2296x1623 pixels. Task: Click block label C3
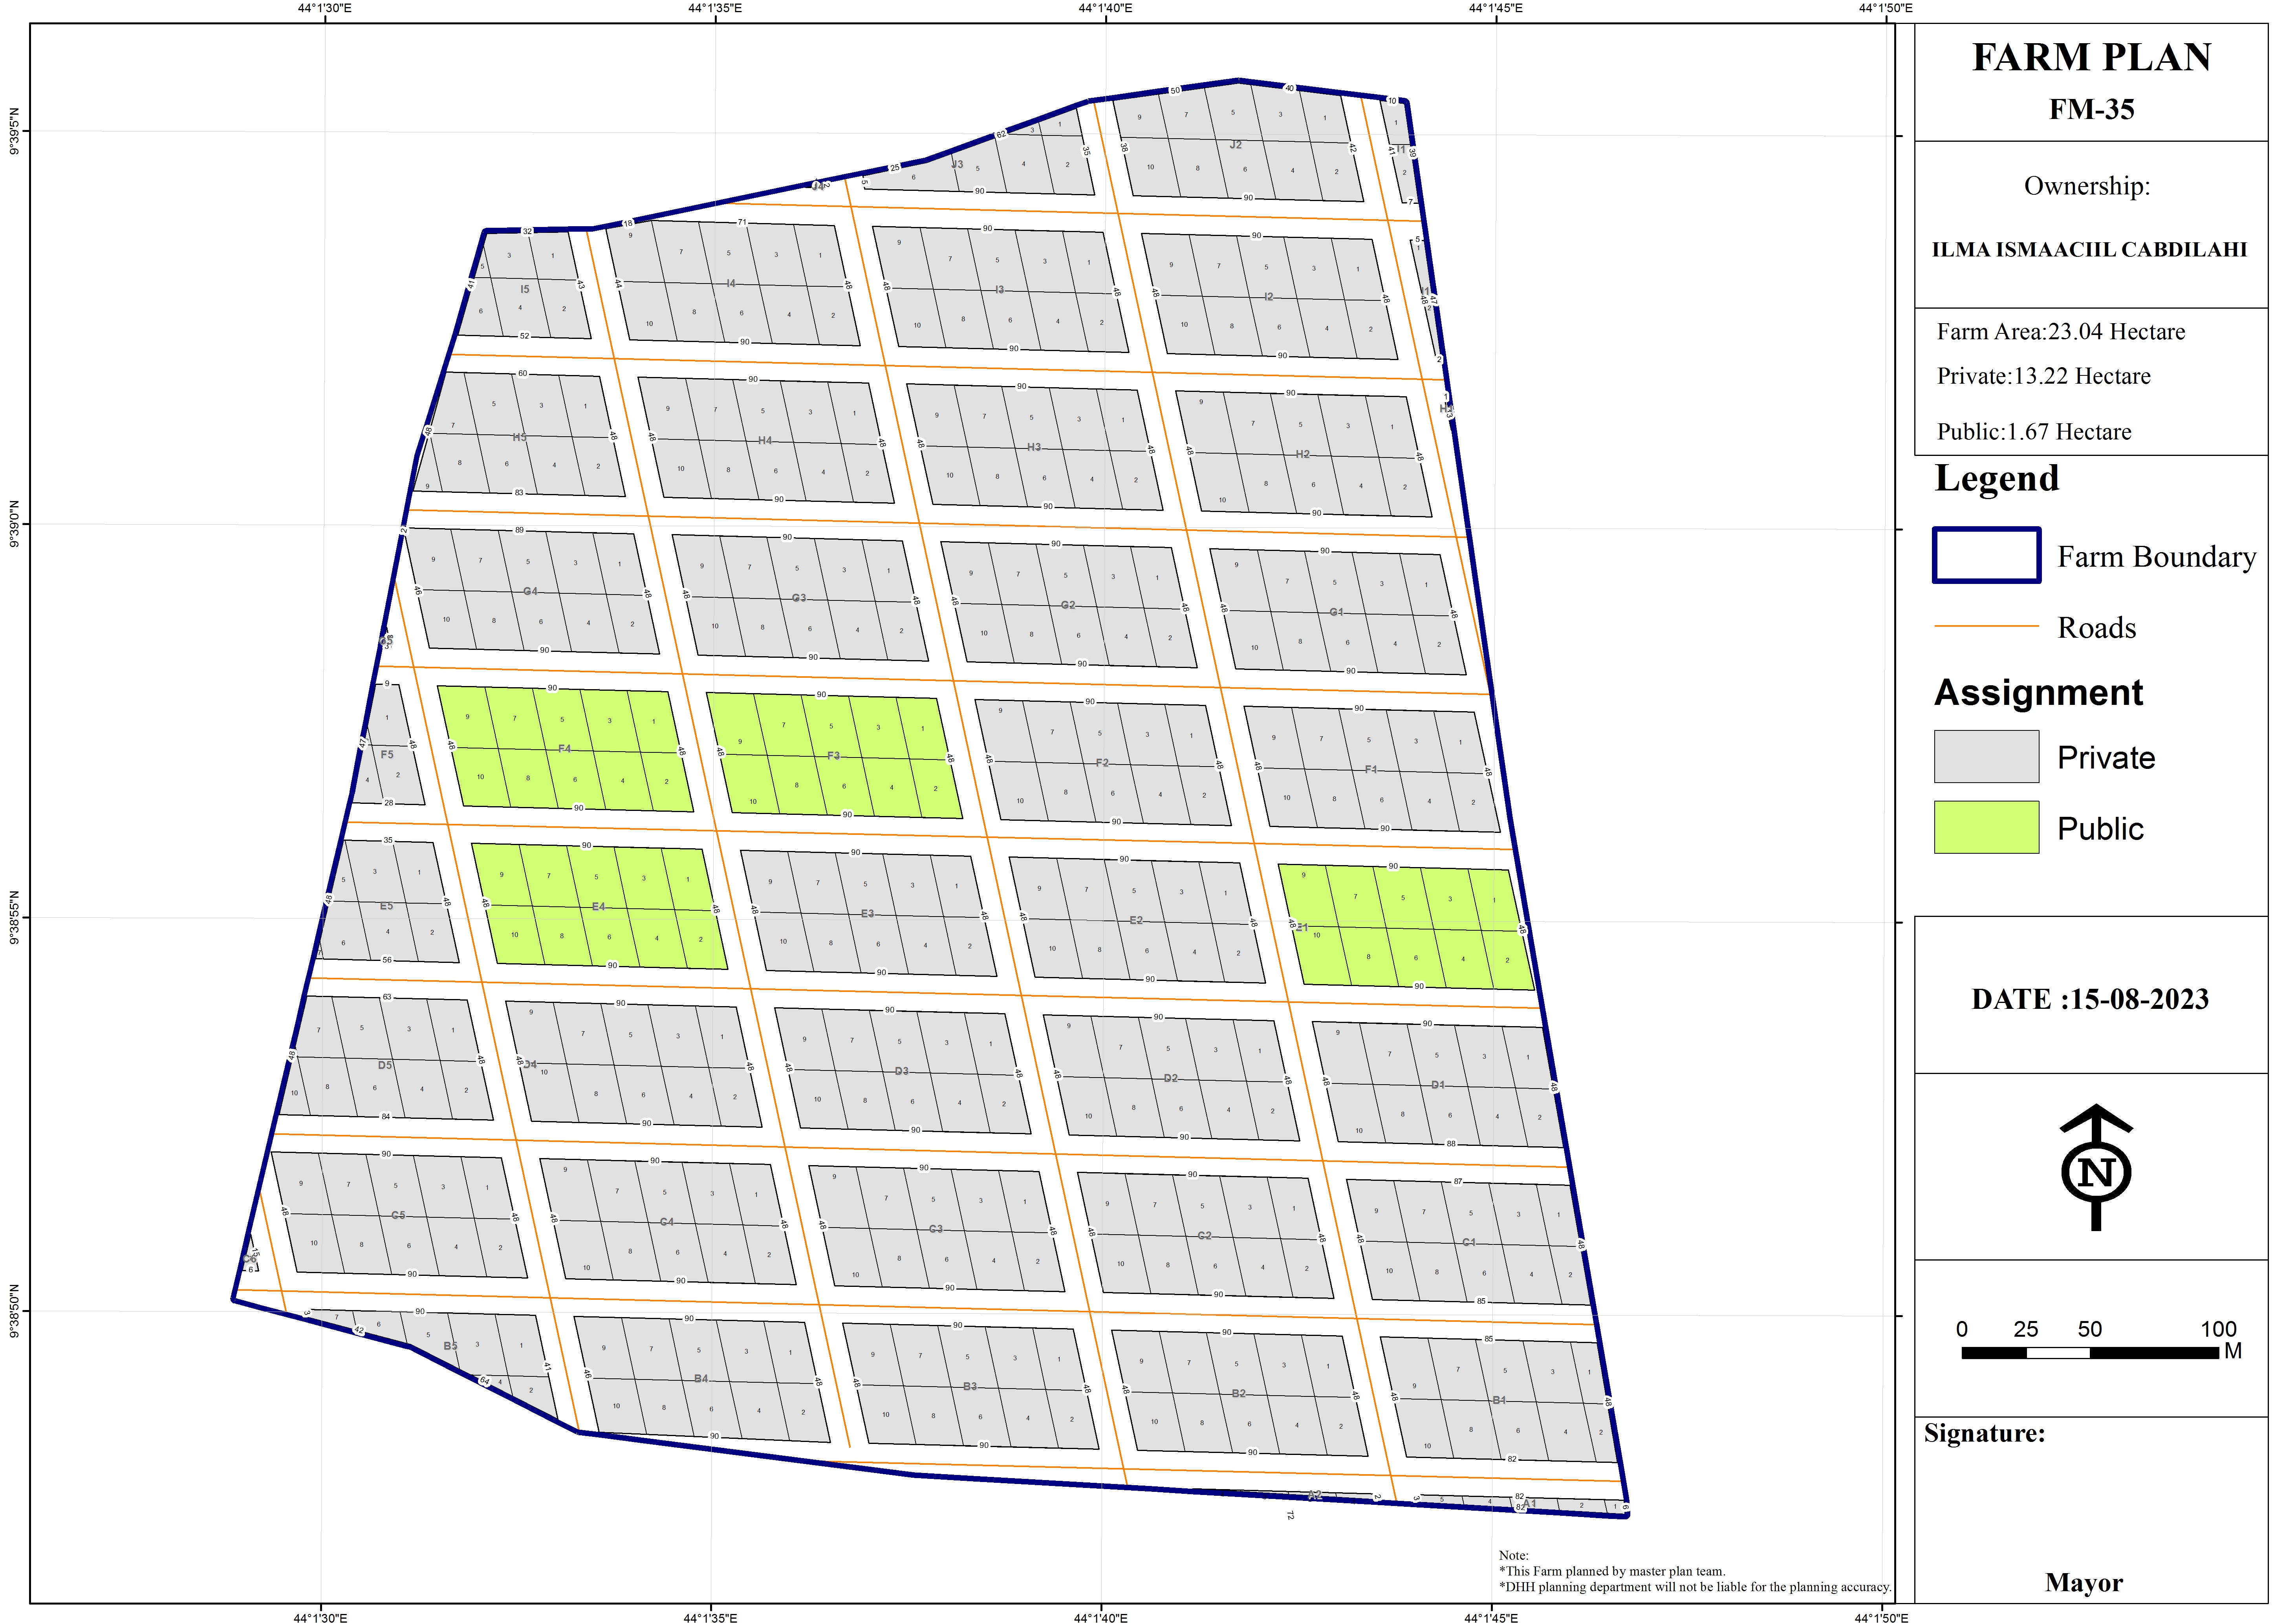click(936, 1229)
